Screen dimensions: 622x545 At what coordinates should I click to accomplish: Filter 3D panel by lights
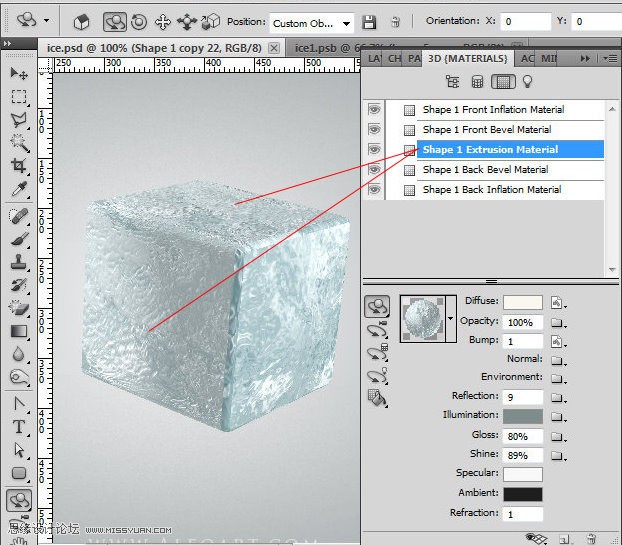point(527,82)
